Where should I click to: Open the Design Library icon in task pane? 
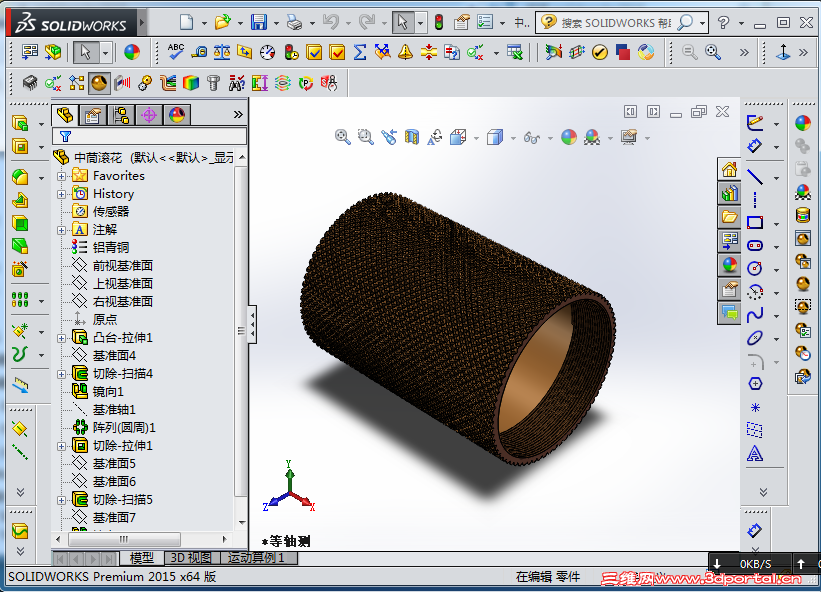729,193
